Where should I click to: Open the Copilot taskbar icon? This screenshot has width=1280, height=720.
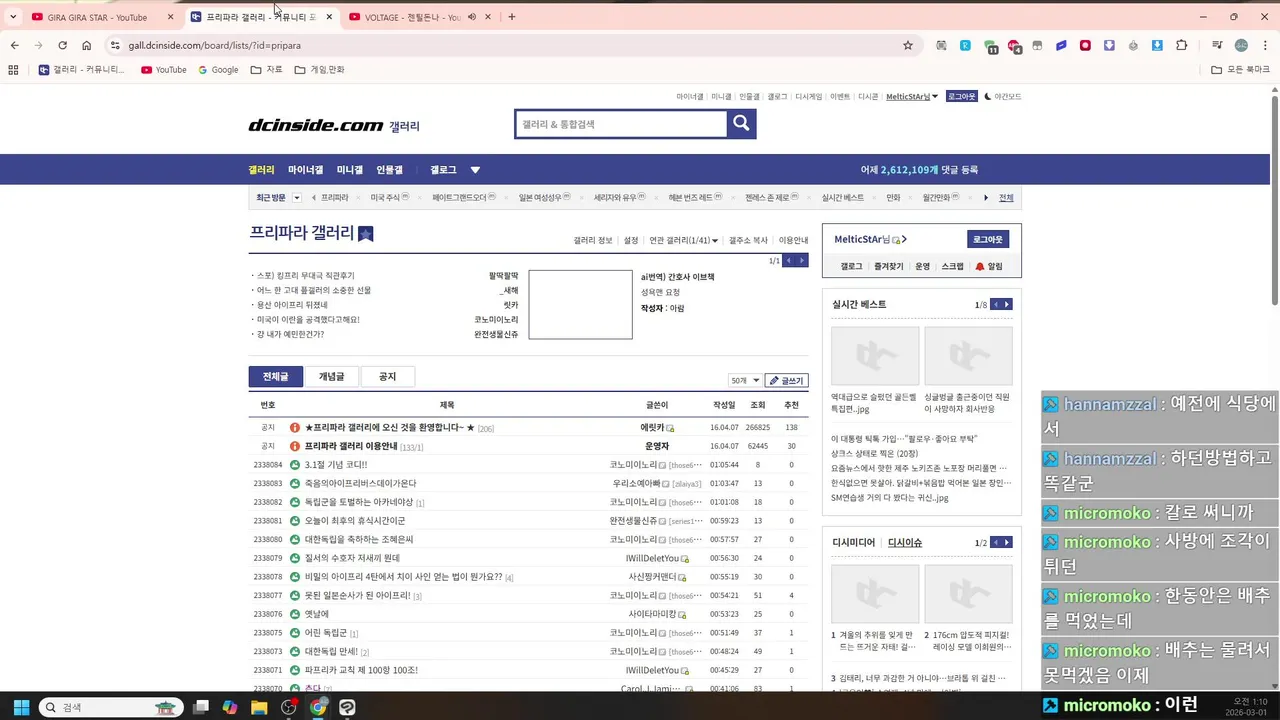(230, 707)
